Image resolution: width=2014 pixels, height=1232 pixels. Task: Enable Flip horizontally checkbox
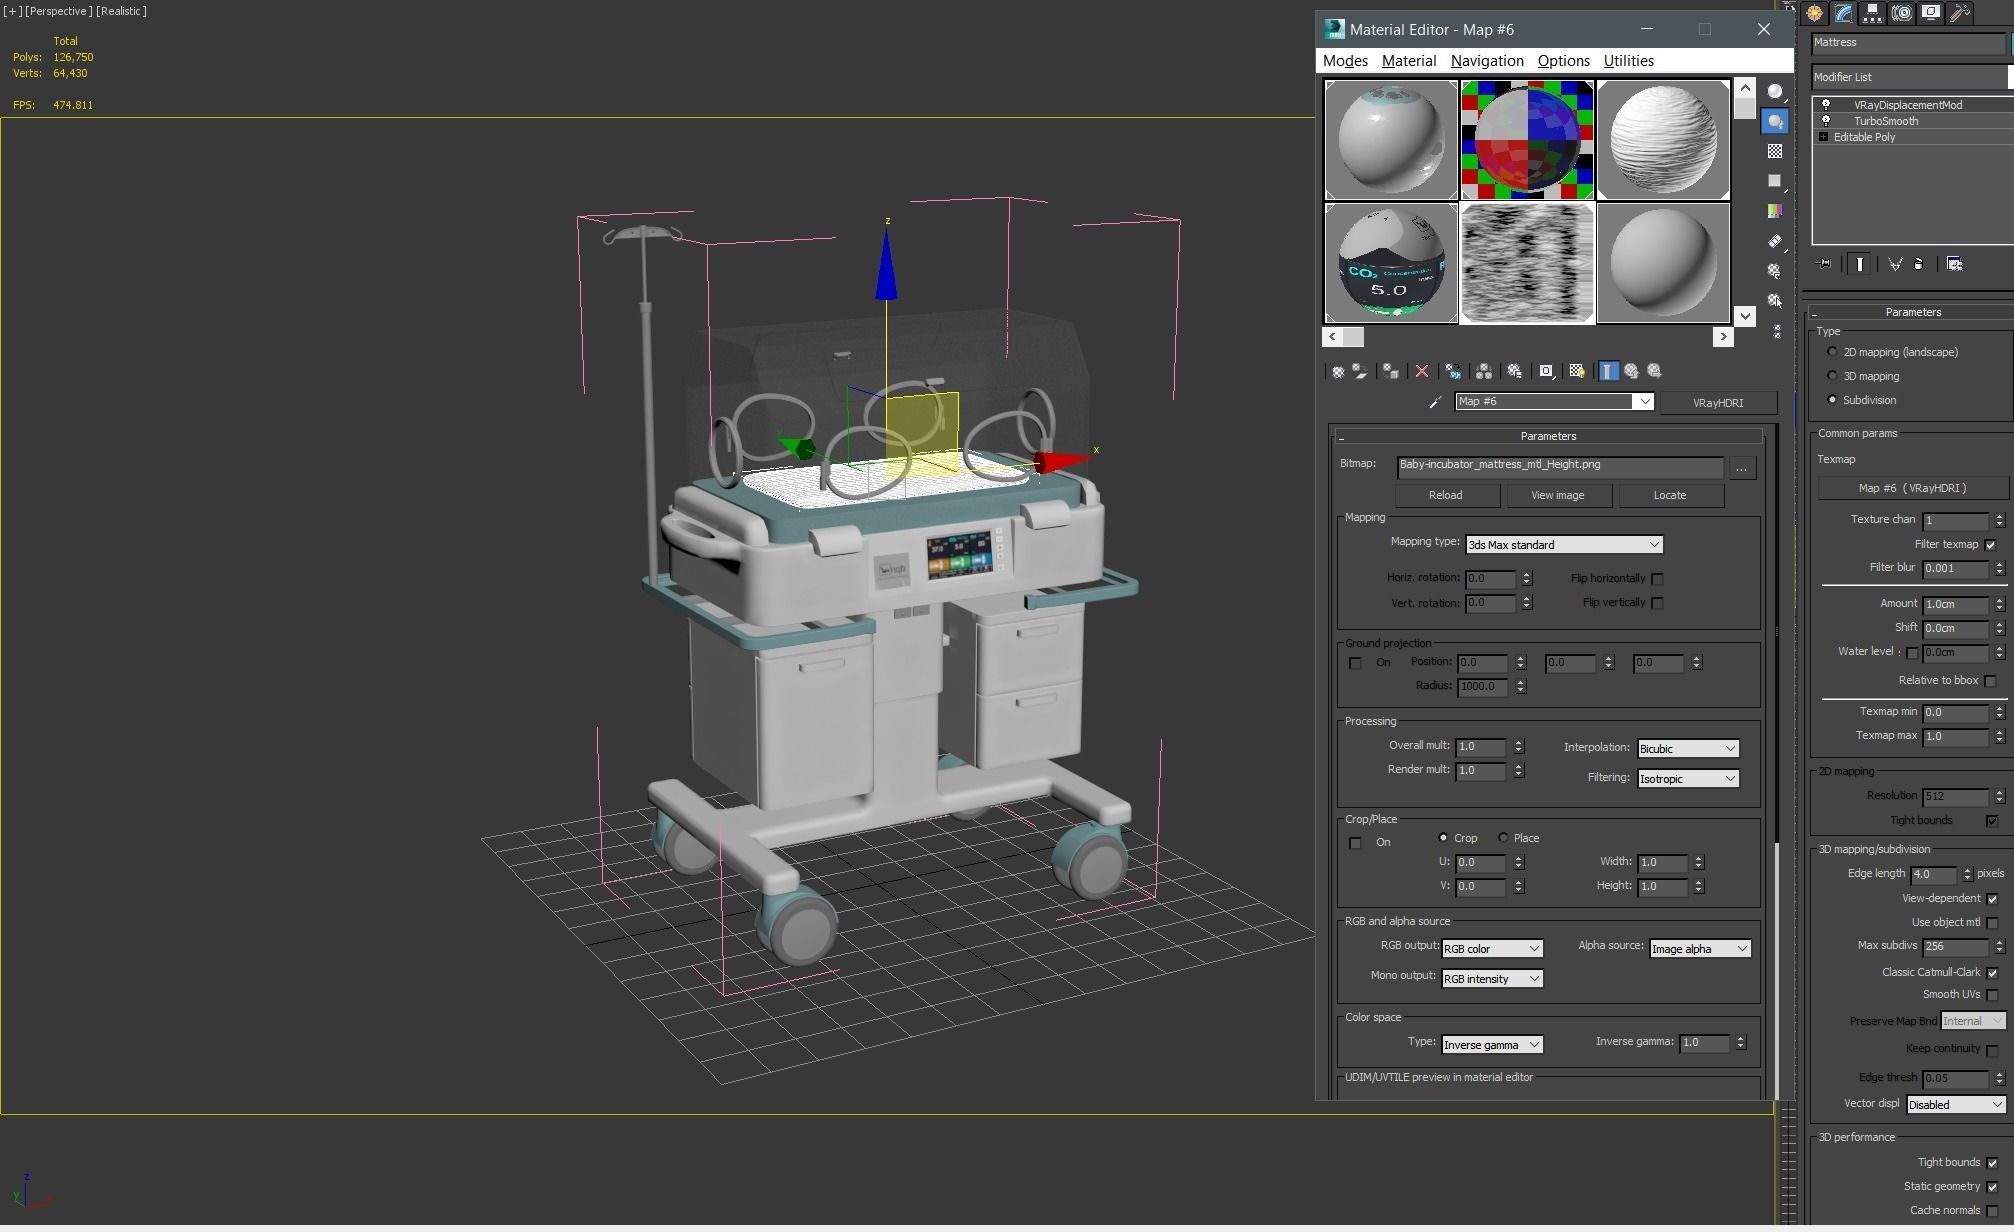click(x=1657, y=580)
